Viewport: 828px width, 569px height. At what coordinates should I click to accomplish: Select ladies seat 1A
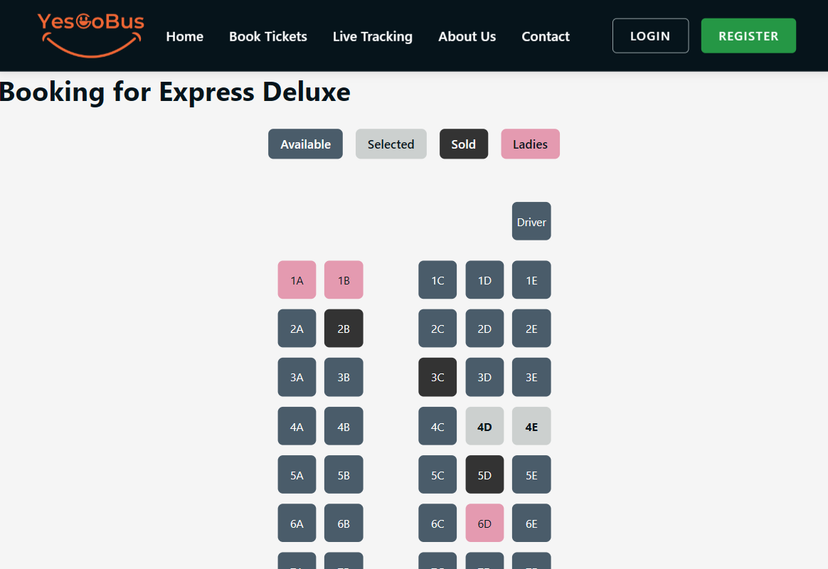(x=297, y=280)
